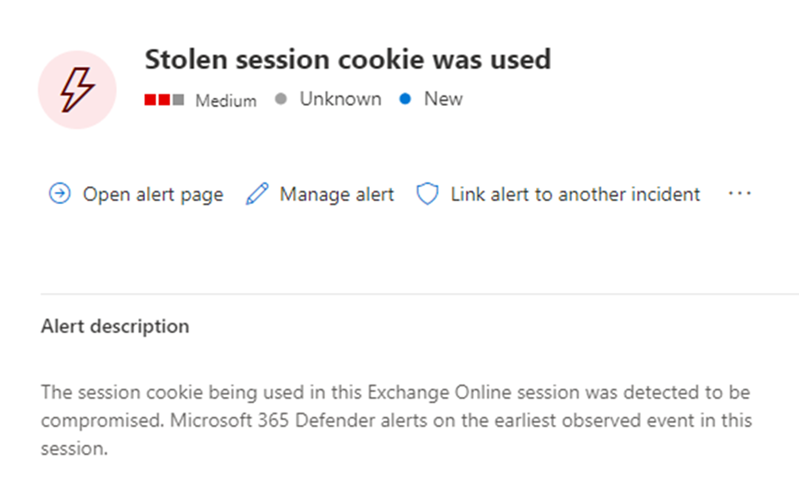Viewport: 799px width, 497px height.
Task: Click the 'Stolen session cookie was used' title
Action: [x=348, y=60]
